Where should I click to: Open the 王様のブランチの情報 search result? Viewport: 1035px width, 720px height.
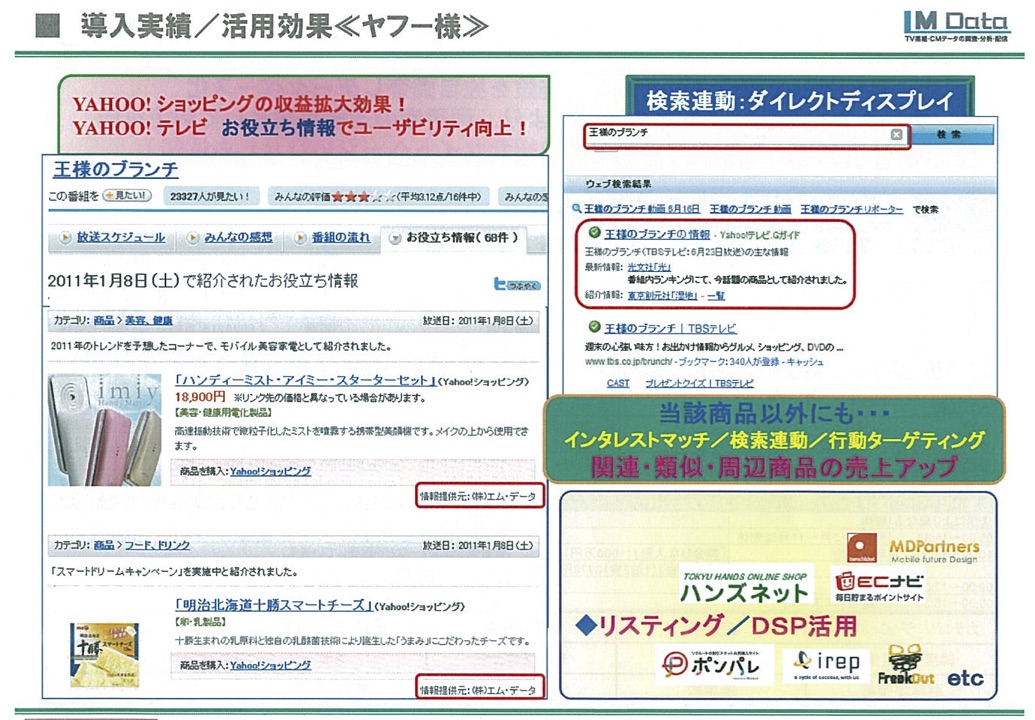coord(657,234)
